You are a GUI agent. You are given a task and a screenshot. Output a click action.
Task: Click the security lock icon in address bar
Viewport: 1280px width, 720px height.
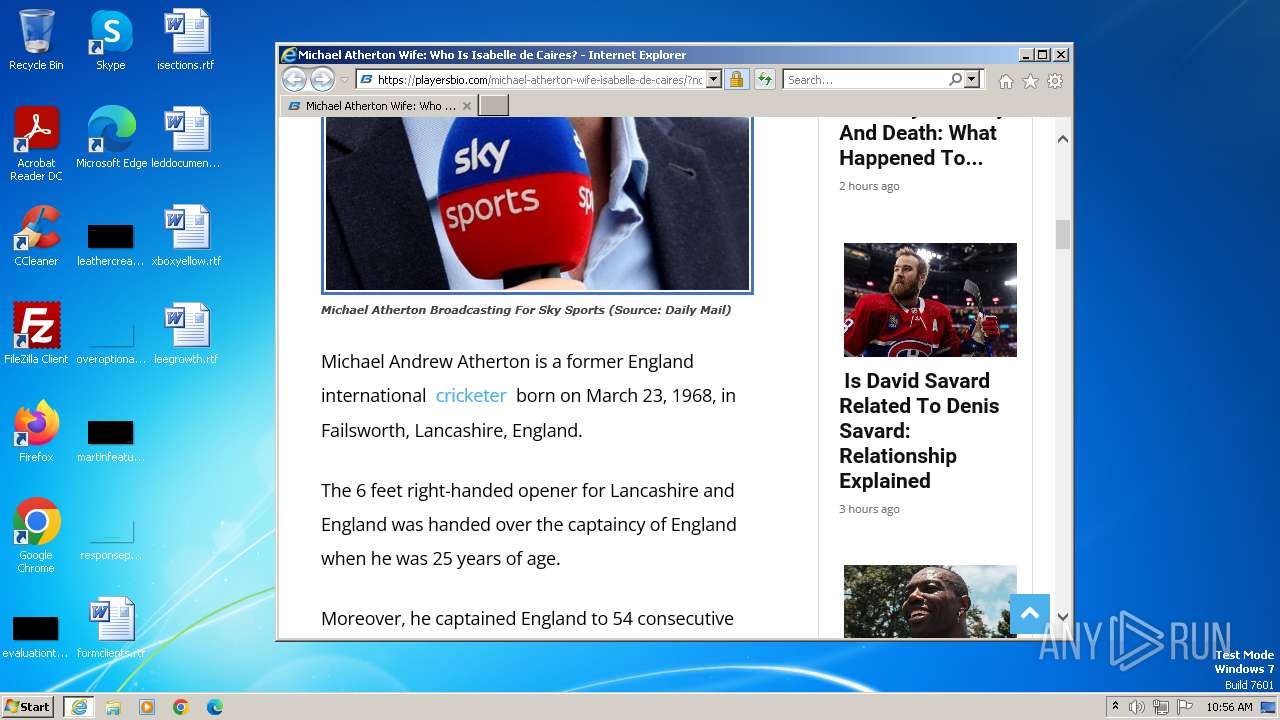pos(736,80)
